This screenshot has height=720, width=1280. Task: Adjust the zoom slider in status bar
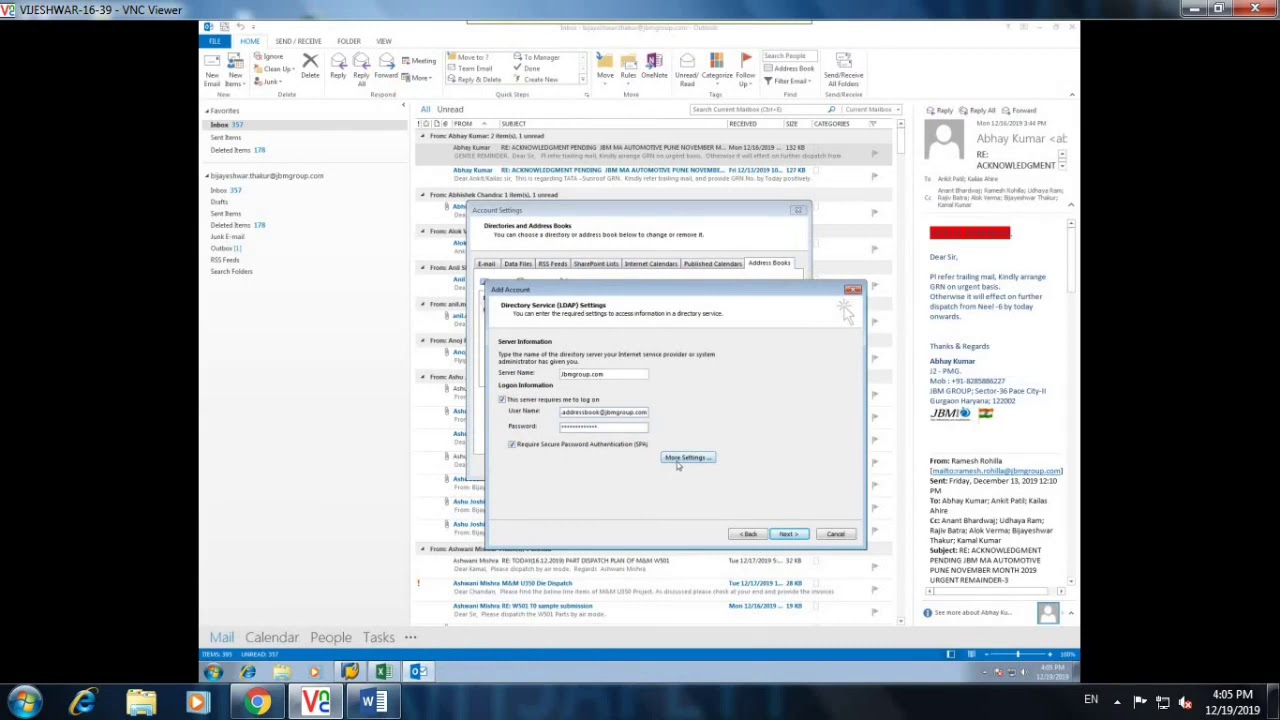pyautogui.click(x=1018, y=654)
